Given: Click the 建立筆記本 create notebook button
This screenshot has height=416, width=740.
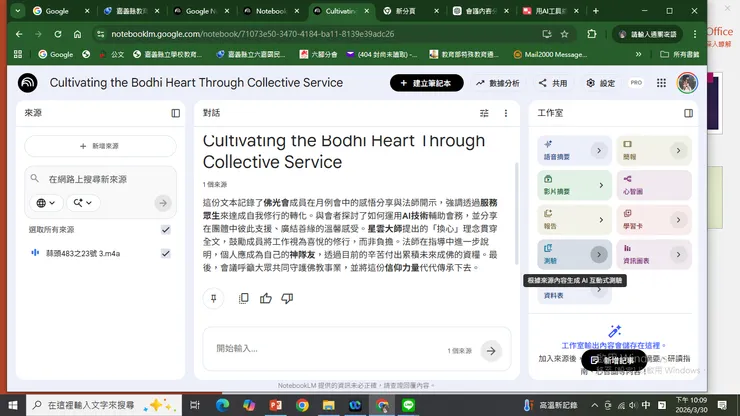Looking at the screenshot, I should point(427,83).
